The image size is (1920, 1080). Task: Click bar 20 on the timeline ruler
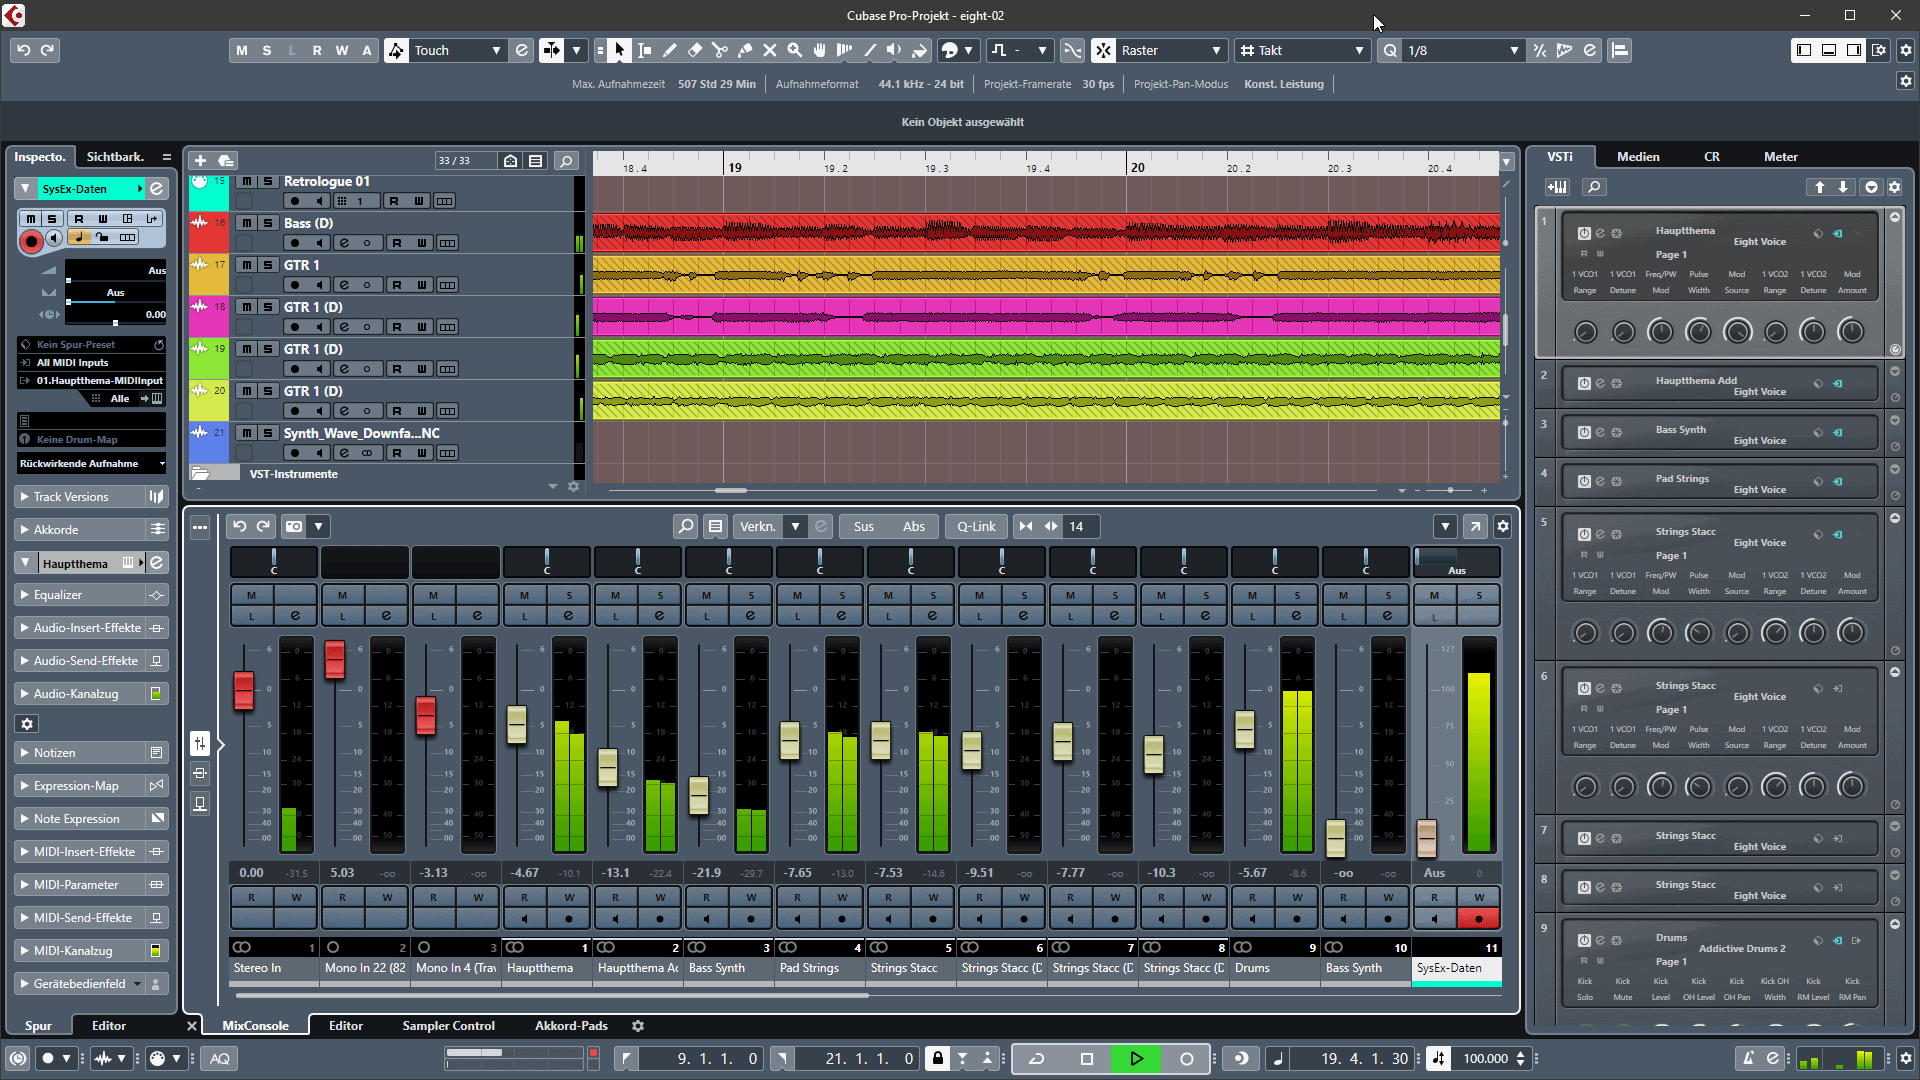tap(1137, 167)
